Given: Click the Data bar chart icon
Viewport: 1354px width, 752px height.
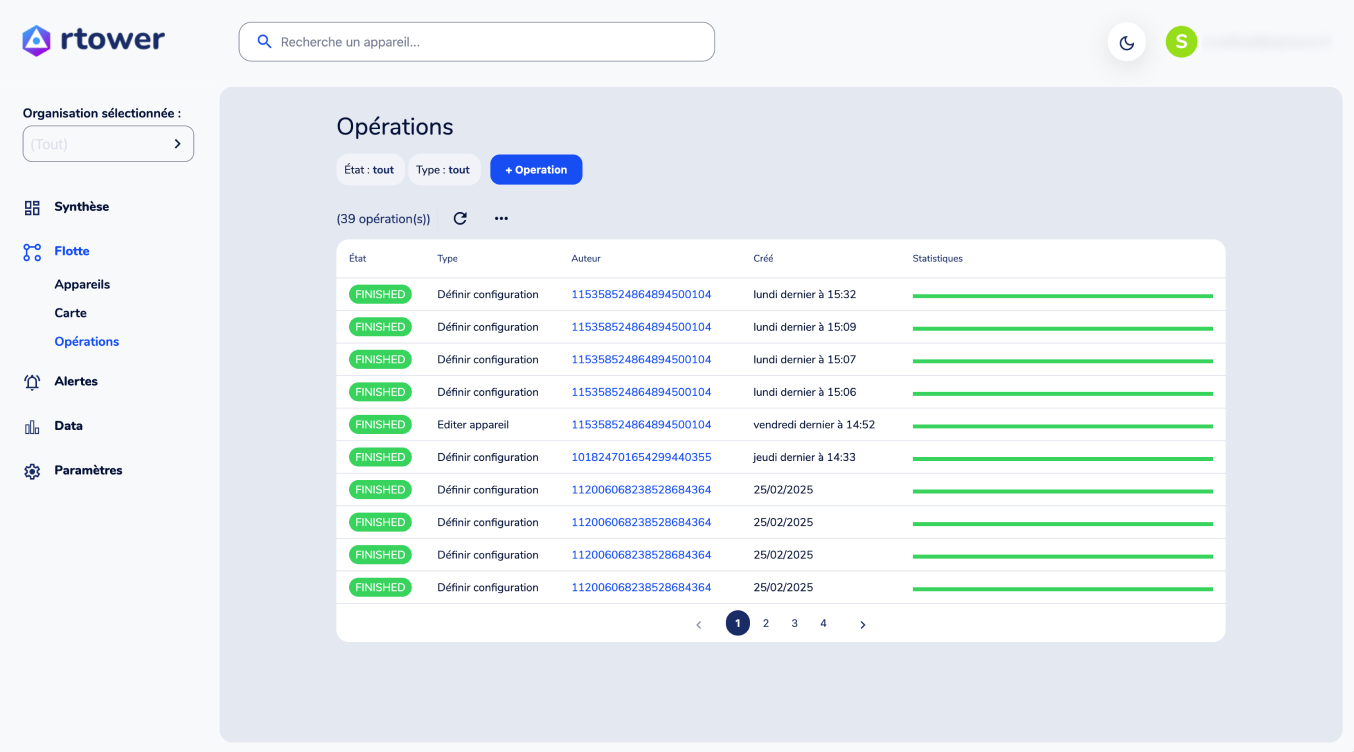Looking at the screenshot, I should pos(32,426).
